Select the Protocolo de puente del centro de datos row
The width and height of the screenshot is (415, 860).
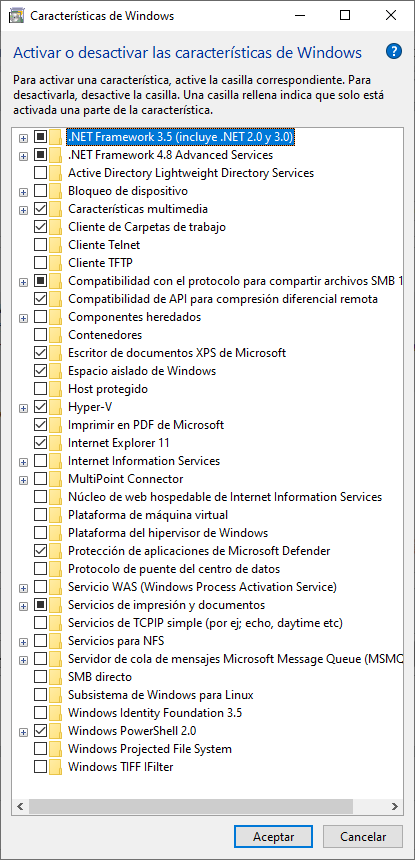(x=174, y=569)
